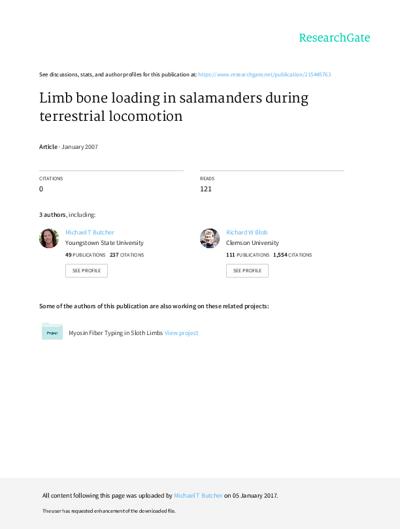Open the View project link
The width and height of the screenshot is (400, 529).
181,333
